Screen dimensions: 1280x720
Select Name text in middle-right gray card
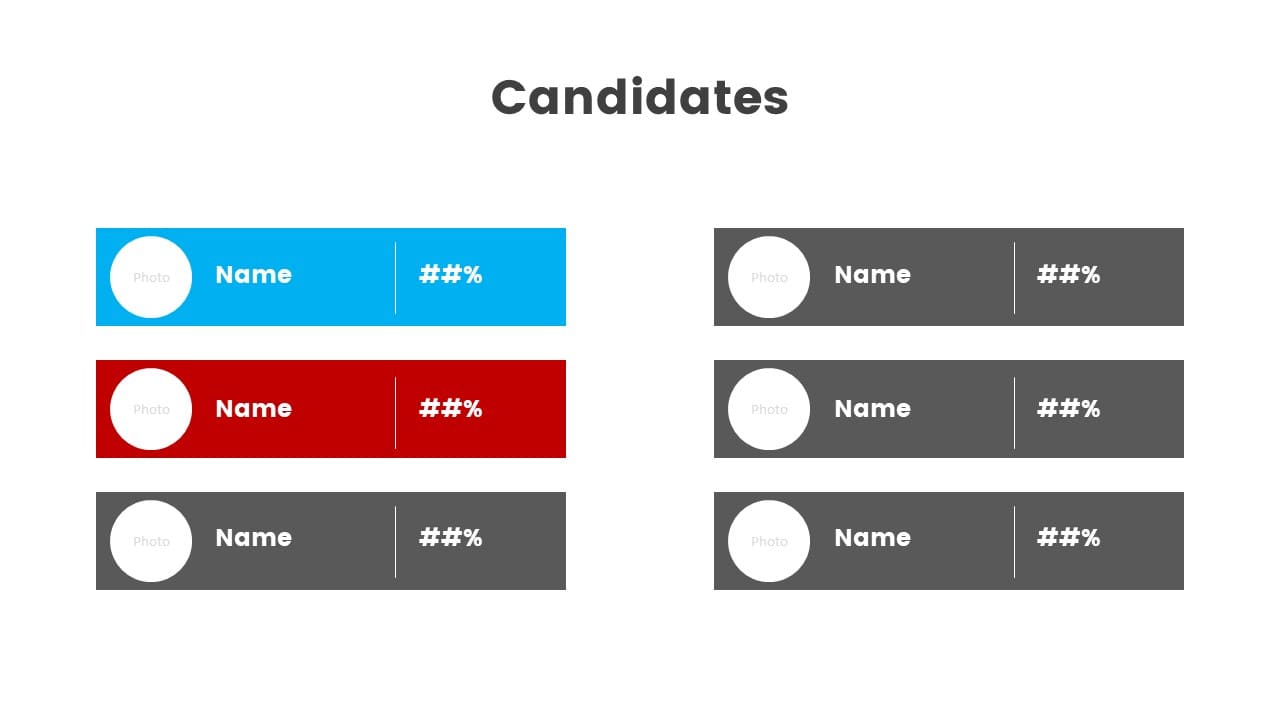[872, 409]
